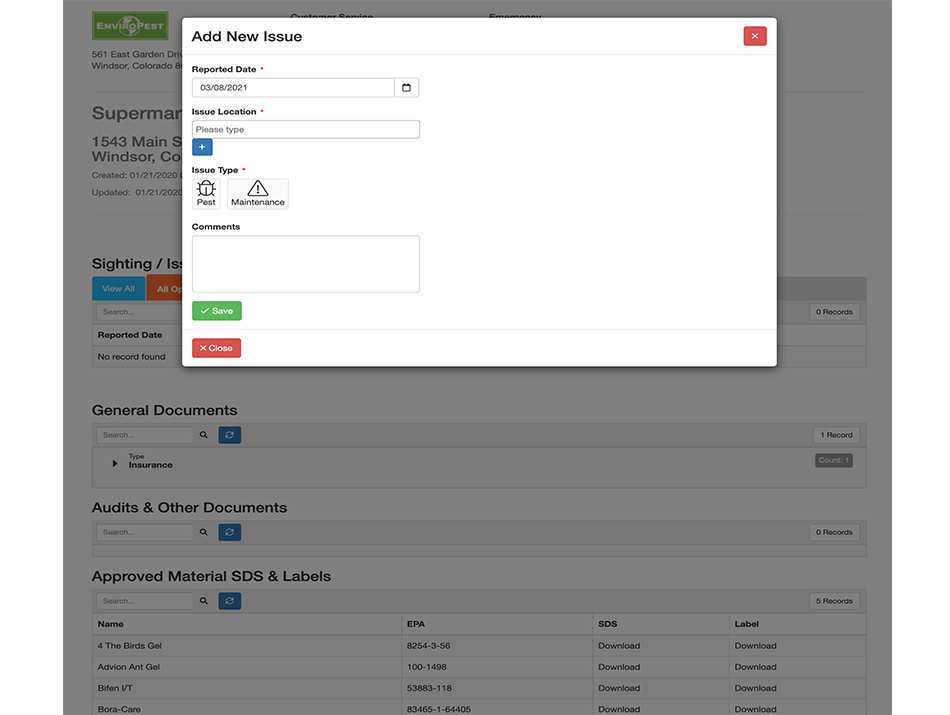Click search field in Approved Material SDS section
Image resolution: width=950 pixels, height=715 pixels.
(x=144, y=600)
